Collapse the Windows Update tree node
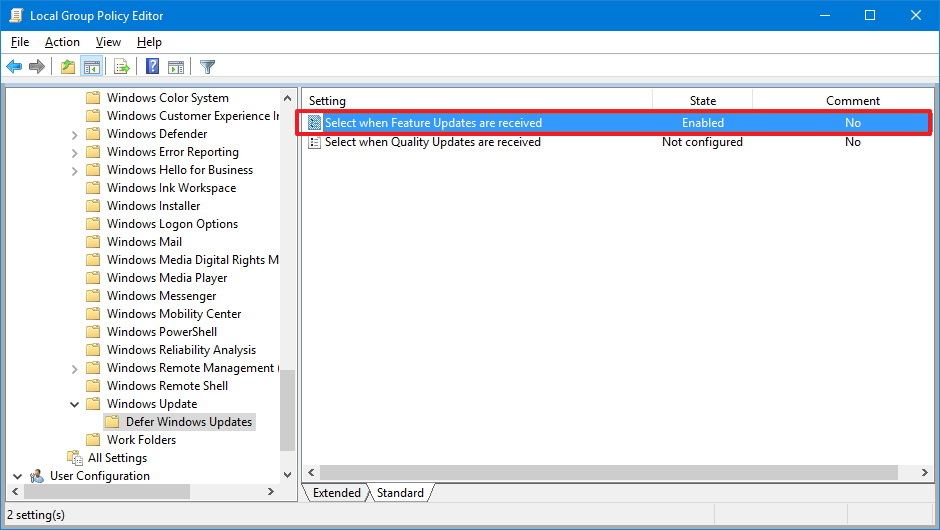 [75, 404]
